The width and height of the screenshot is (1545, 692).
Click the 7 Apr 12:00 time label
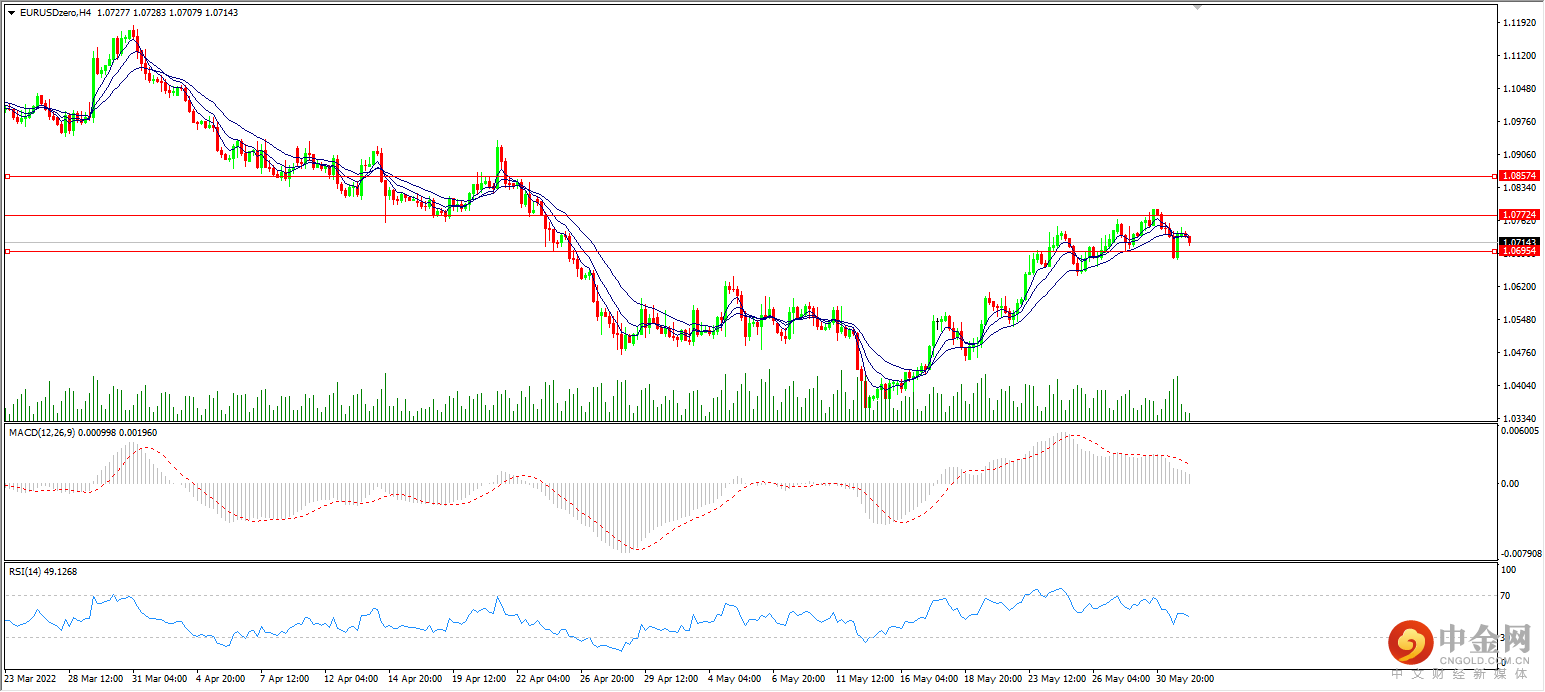(x=284, y=678)
